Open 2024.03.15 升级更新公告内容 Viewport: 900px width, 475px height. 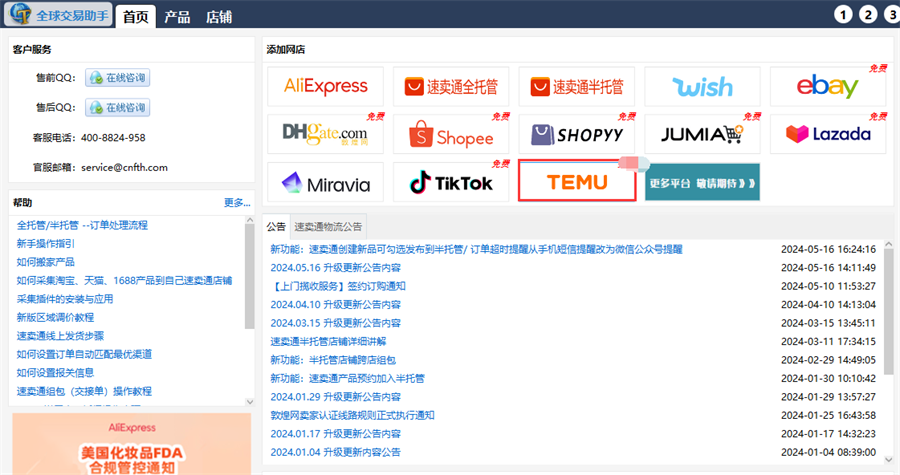tap(336, 323)
